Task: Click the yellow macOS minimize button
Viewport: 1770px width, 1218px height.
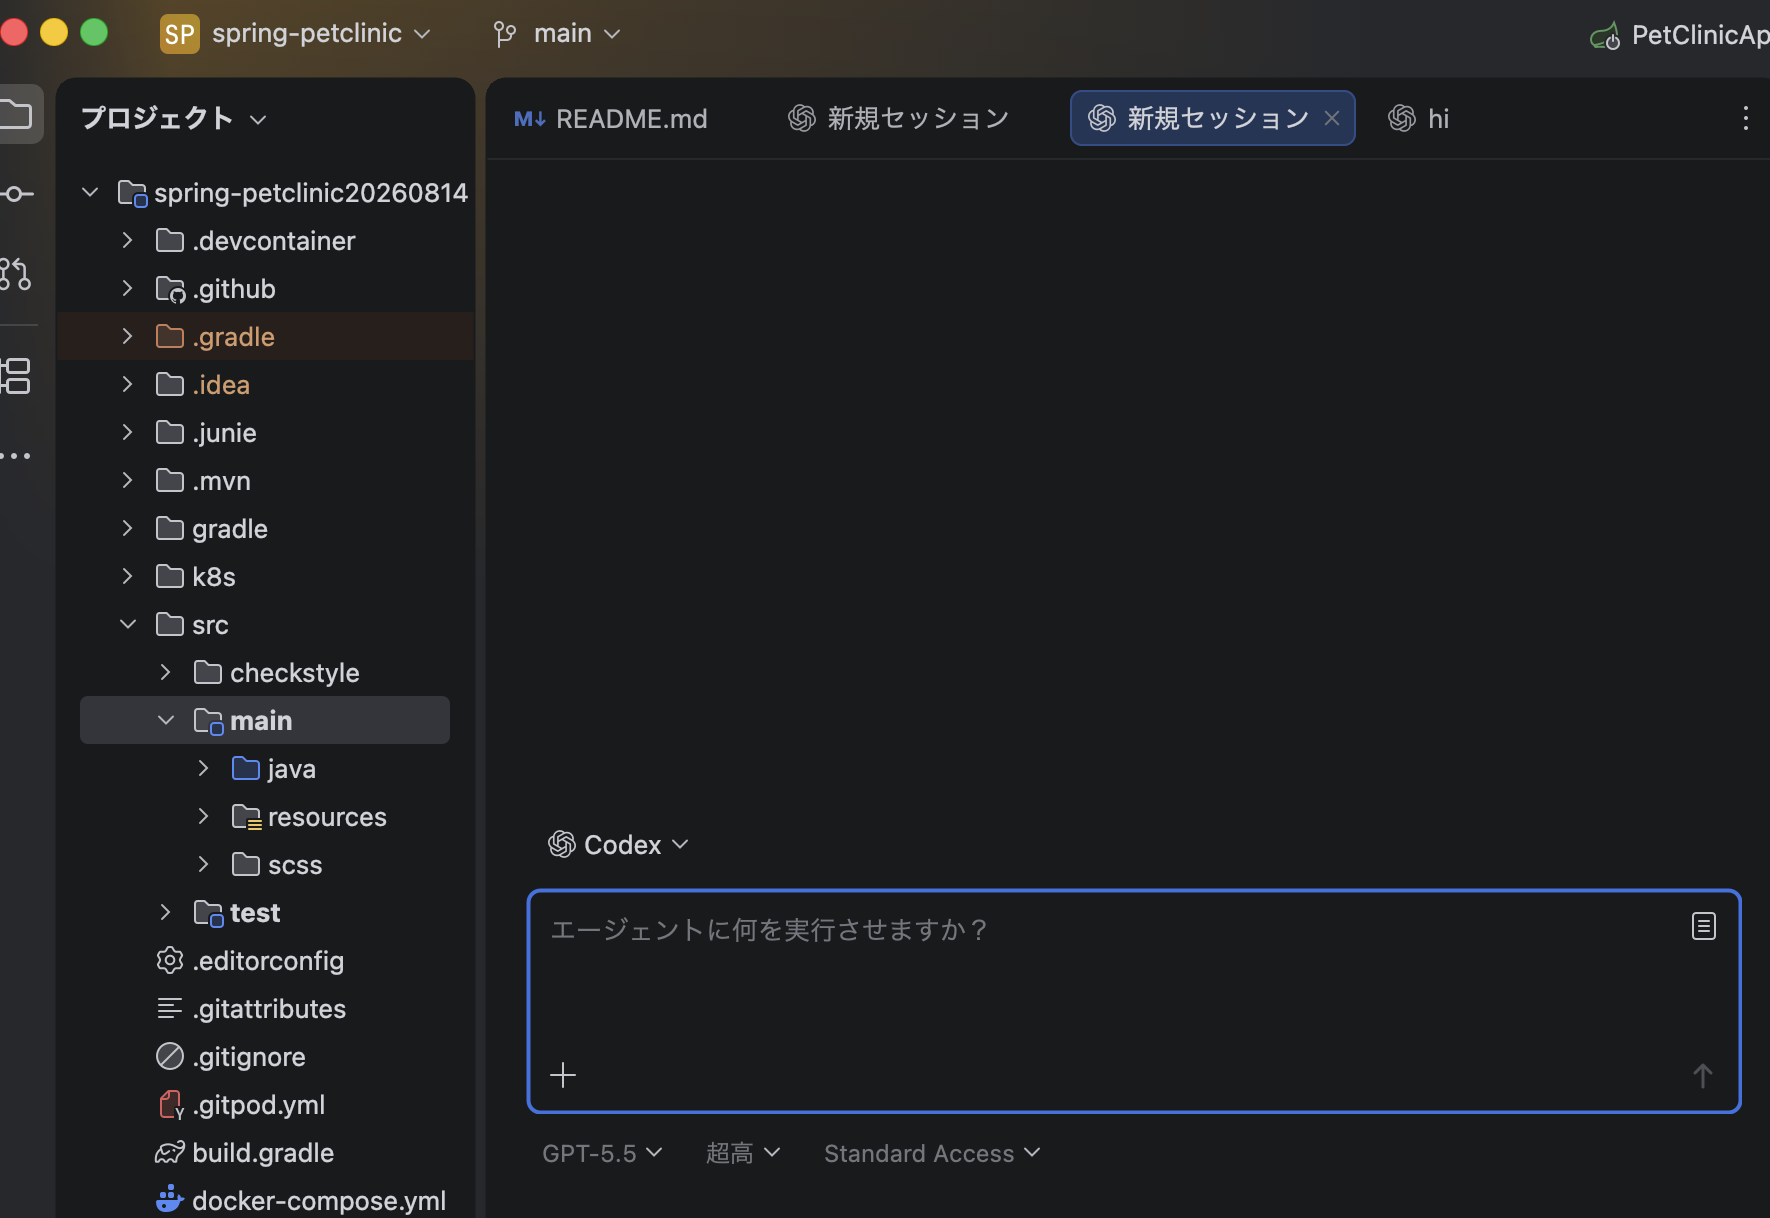Action: click(54, 32)
